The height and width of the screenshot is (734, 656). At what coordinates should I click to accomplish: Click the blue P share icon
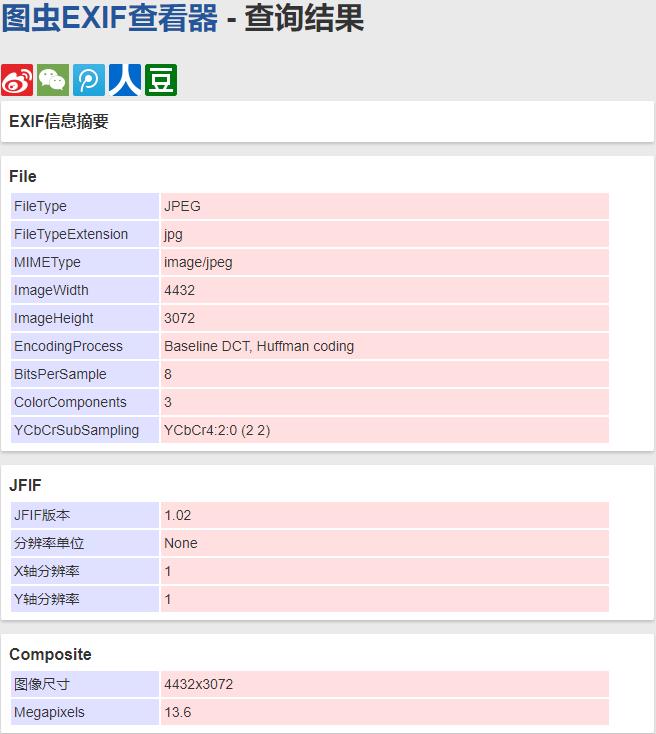[x=89, y=80]
